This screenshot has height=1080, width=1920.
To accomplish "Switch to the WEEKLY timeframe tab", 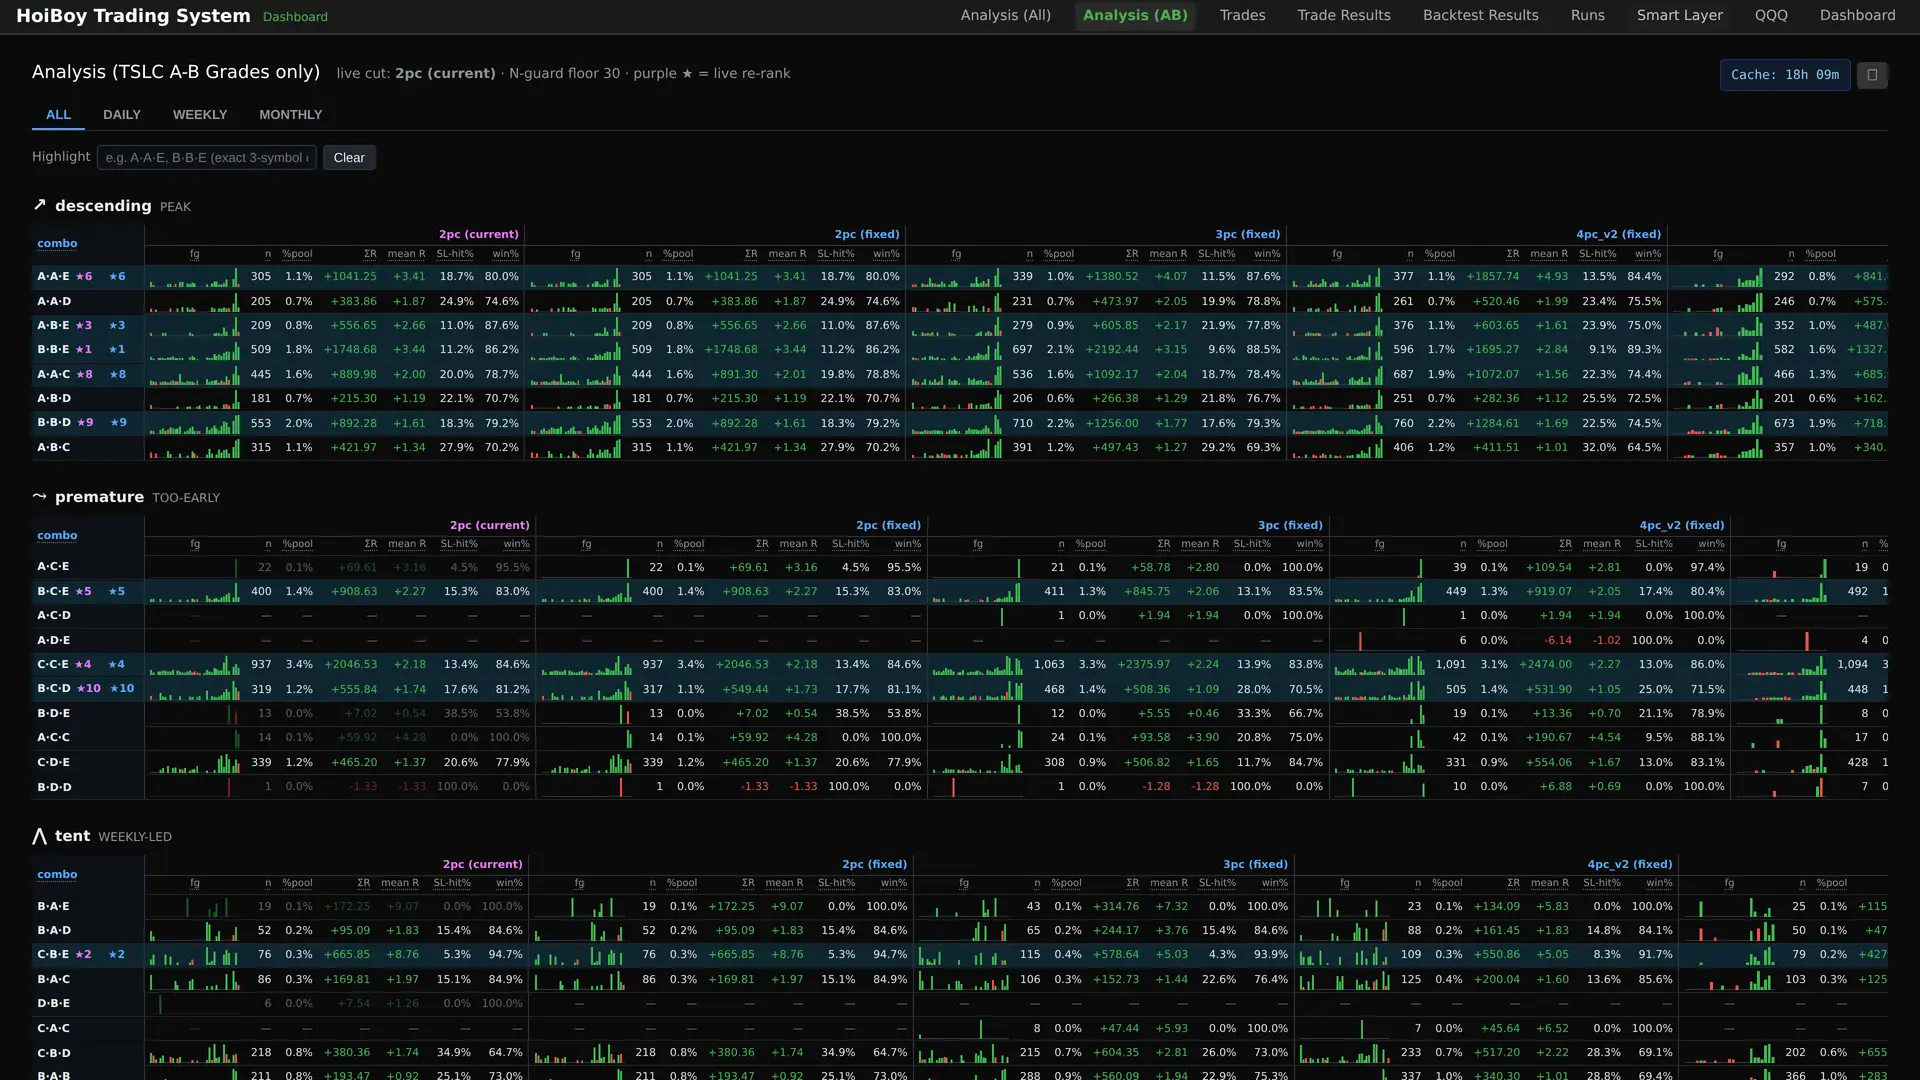I will tap(200, 115).
